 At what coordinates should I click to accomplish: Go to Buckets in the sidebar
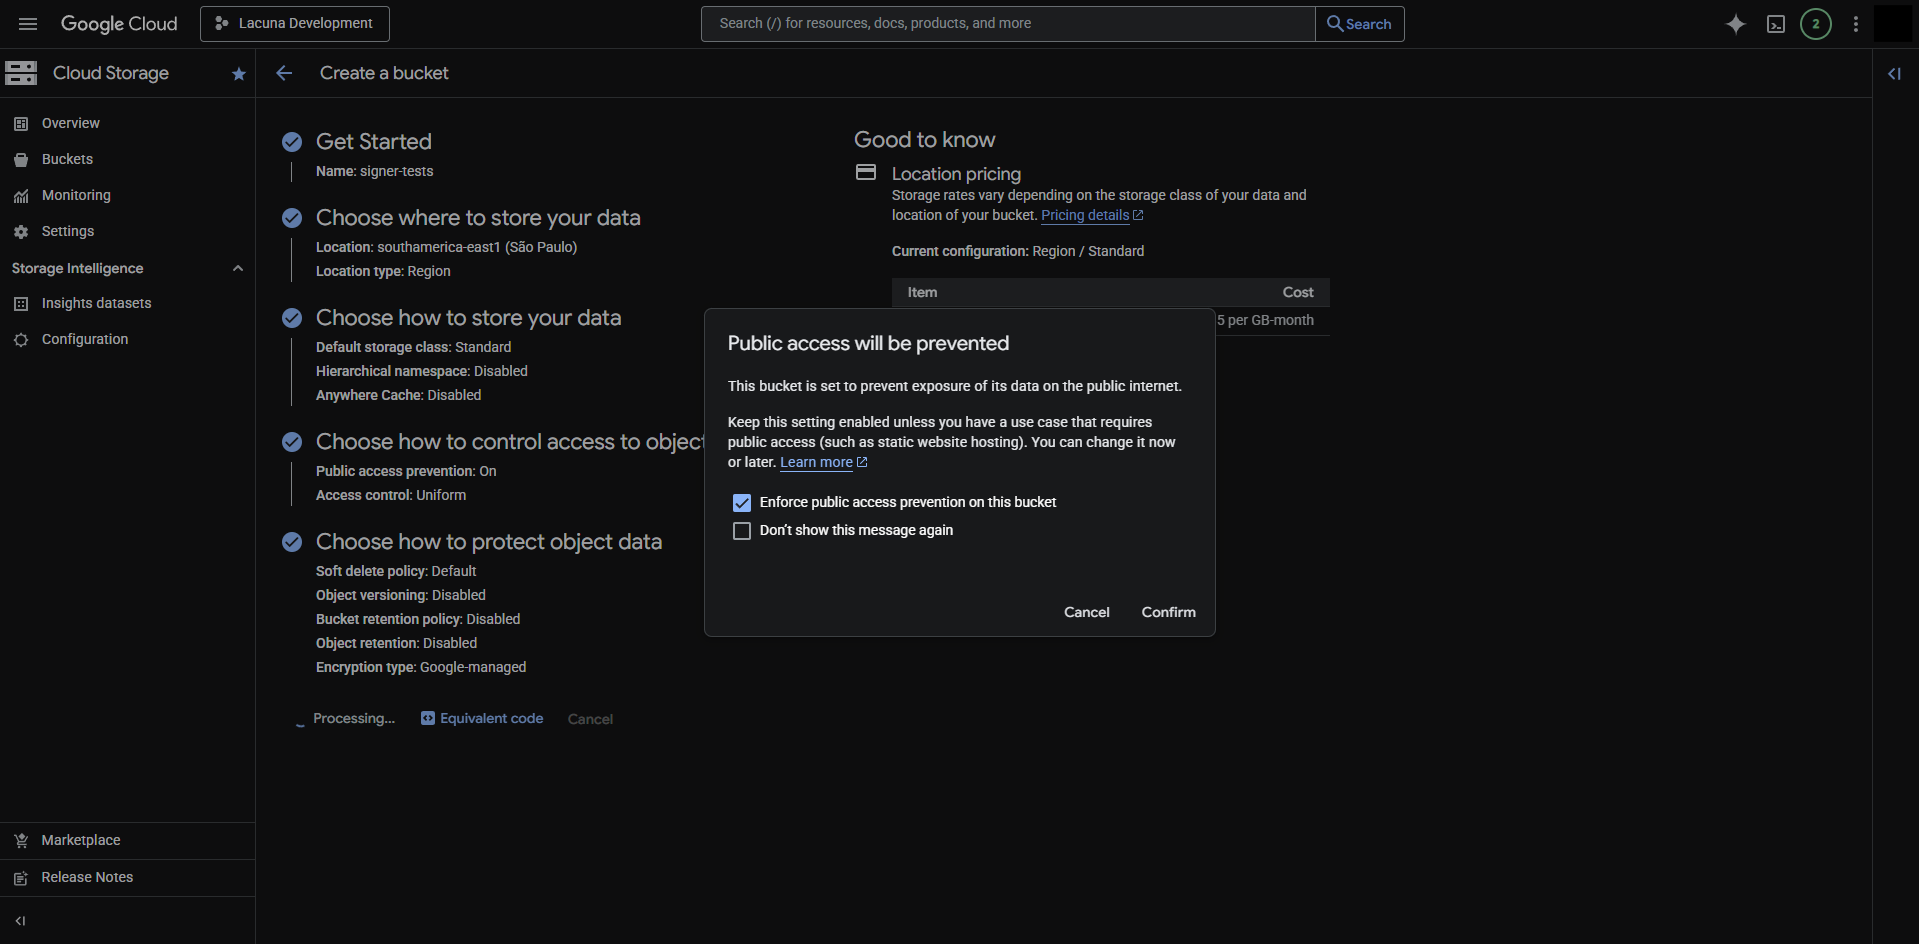click(67, 159)
